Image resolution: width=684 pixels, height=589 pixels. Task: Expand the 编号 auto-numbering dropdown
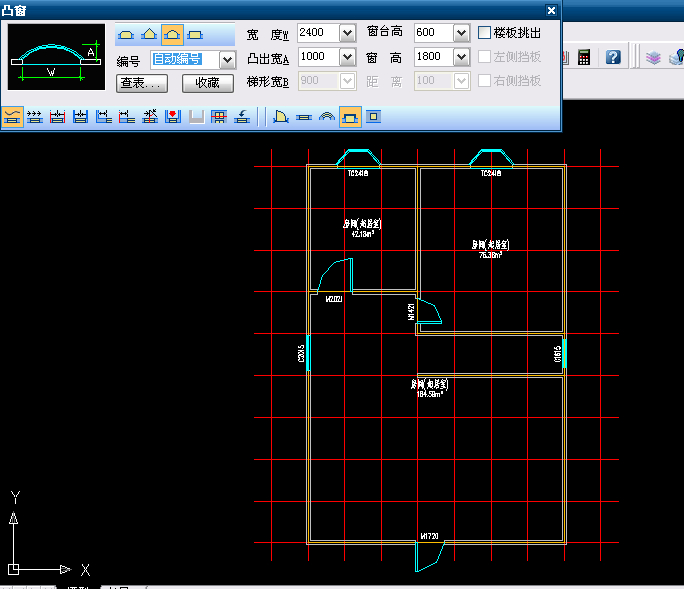(x=227, y=60)
